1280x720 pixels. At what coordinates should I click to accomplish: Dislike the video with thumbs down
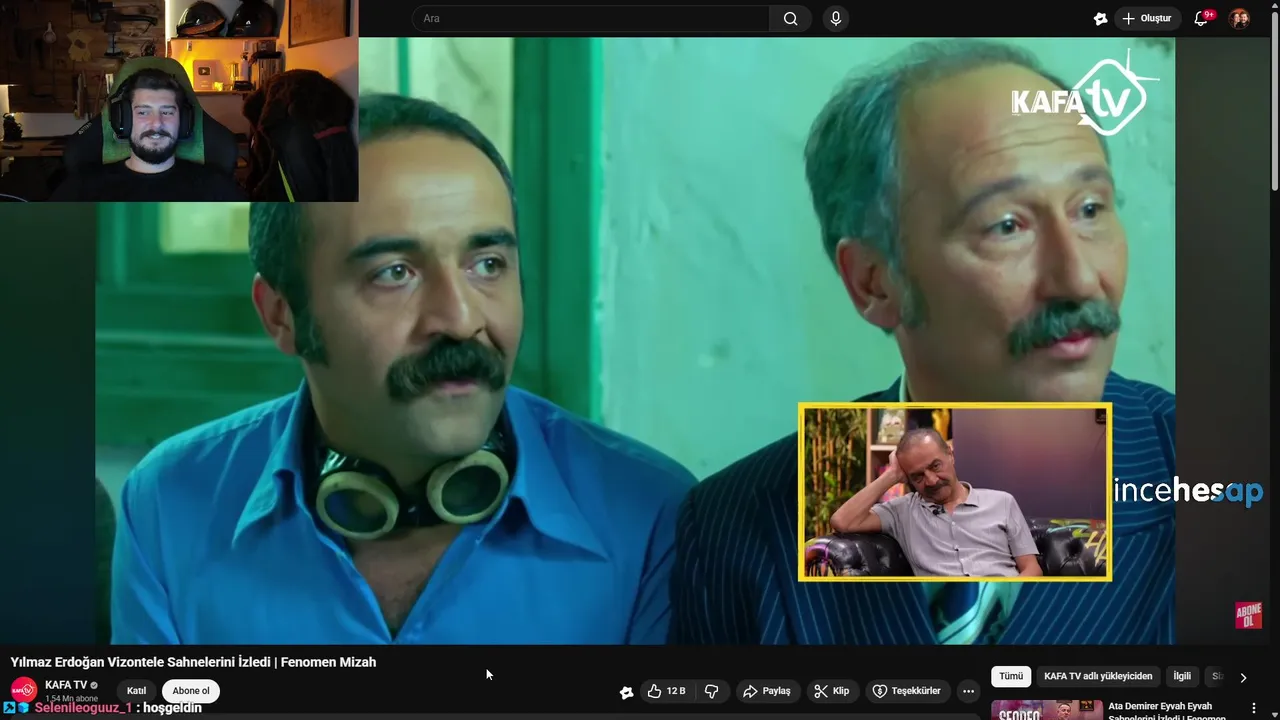pyautogui.click(x=712, y=691)
